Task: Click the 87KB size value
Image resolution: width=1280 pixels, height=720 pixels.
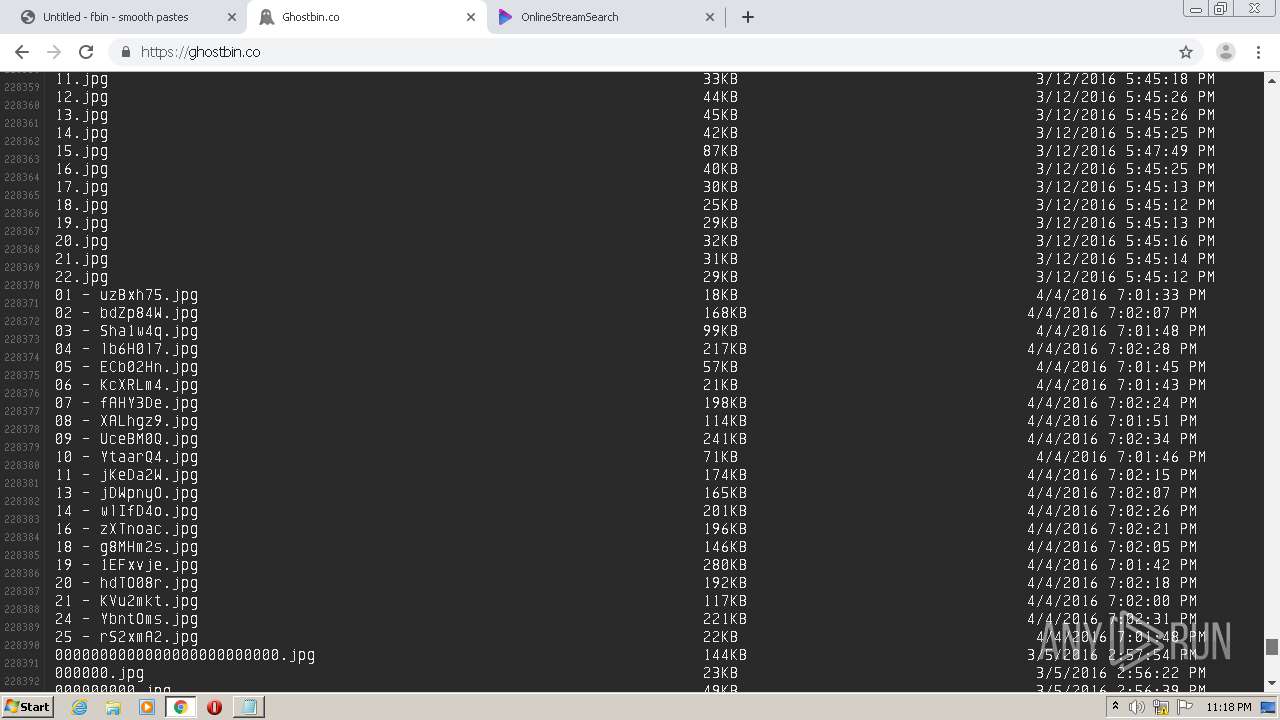Action: coord(721,151)
